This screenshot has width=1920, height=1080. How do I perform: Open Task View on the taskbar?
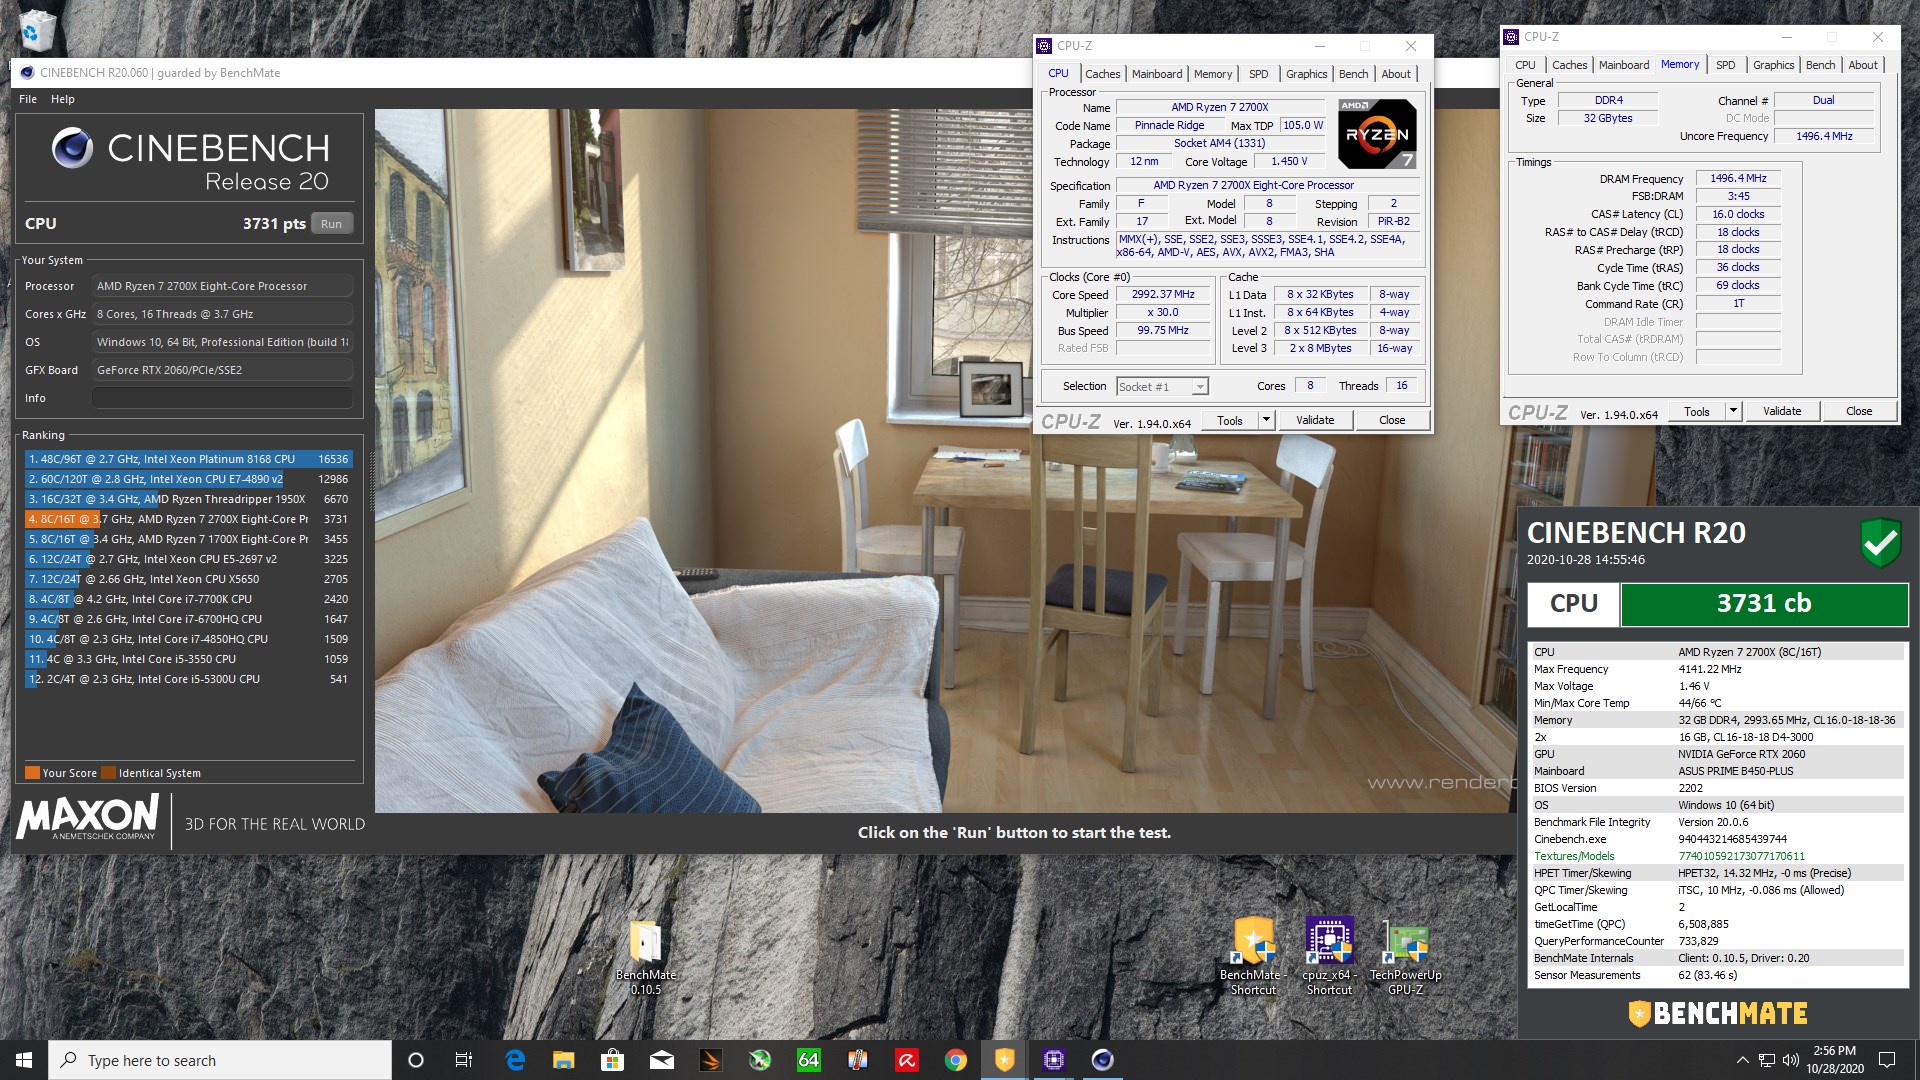click(464, 1060)
